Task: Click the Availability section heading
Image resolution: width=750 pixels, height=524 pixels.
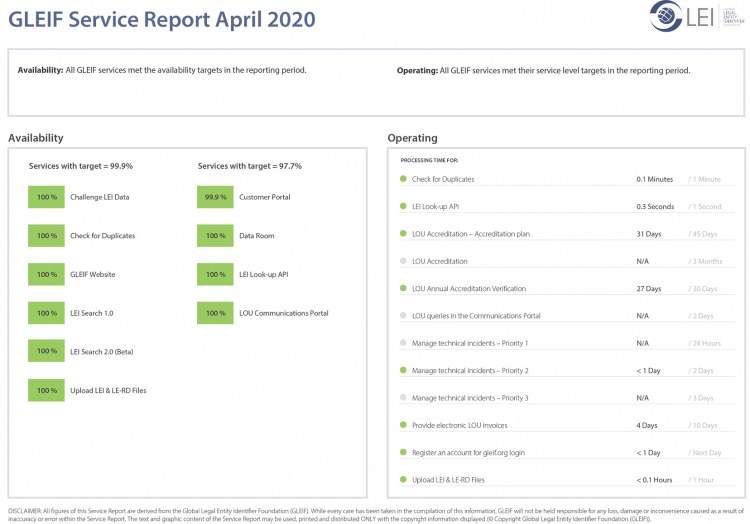Action: (35, 138)
